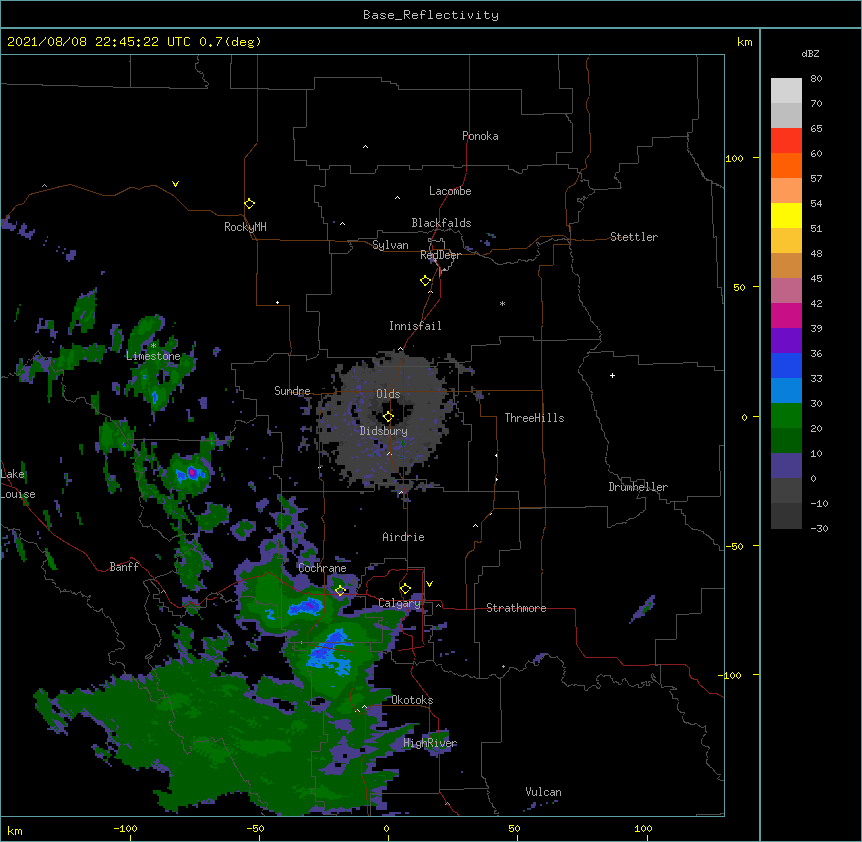Click the yellow diamond marker near RockyMH

(249, 204)
